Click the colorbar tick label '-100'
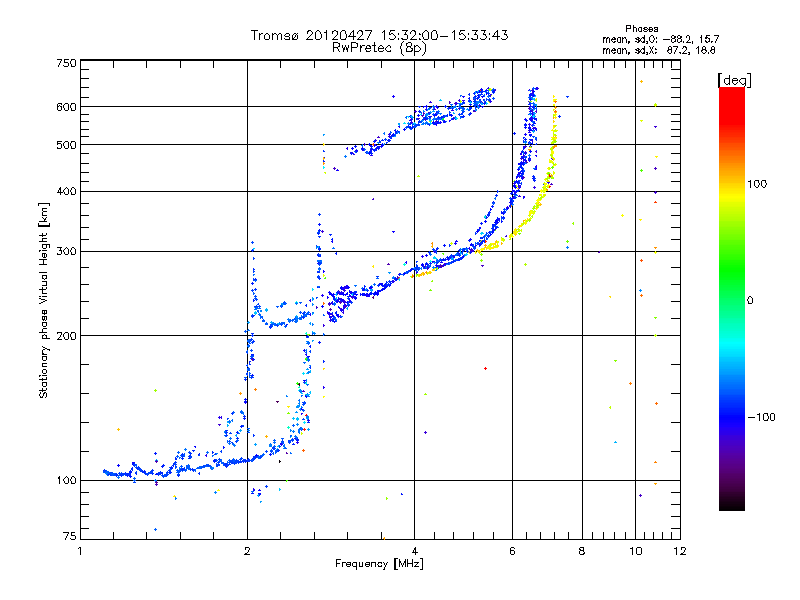 coord(761,417)
